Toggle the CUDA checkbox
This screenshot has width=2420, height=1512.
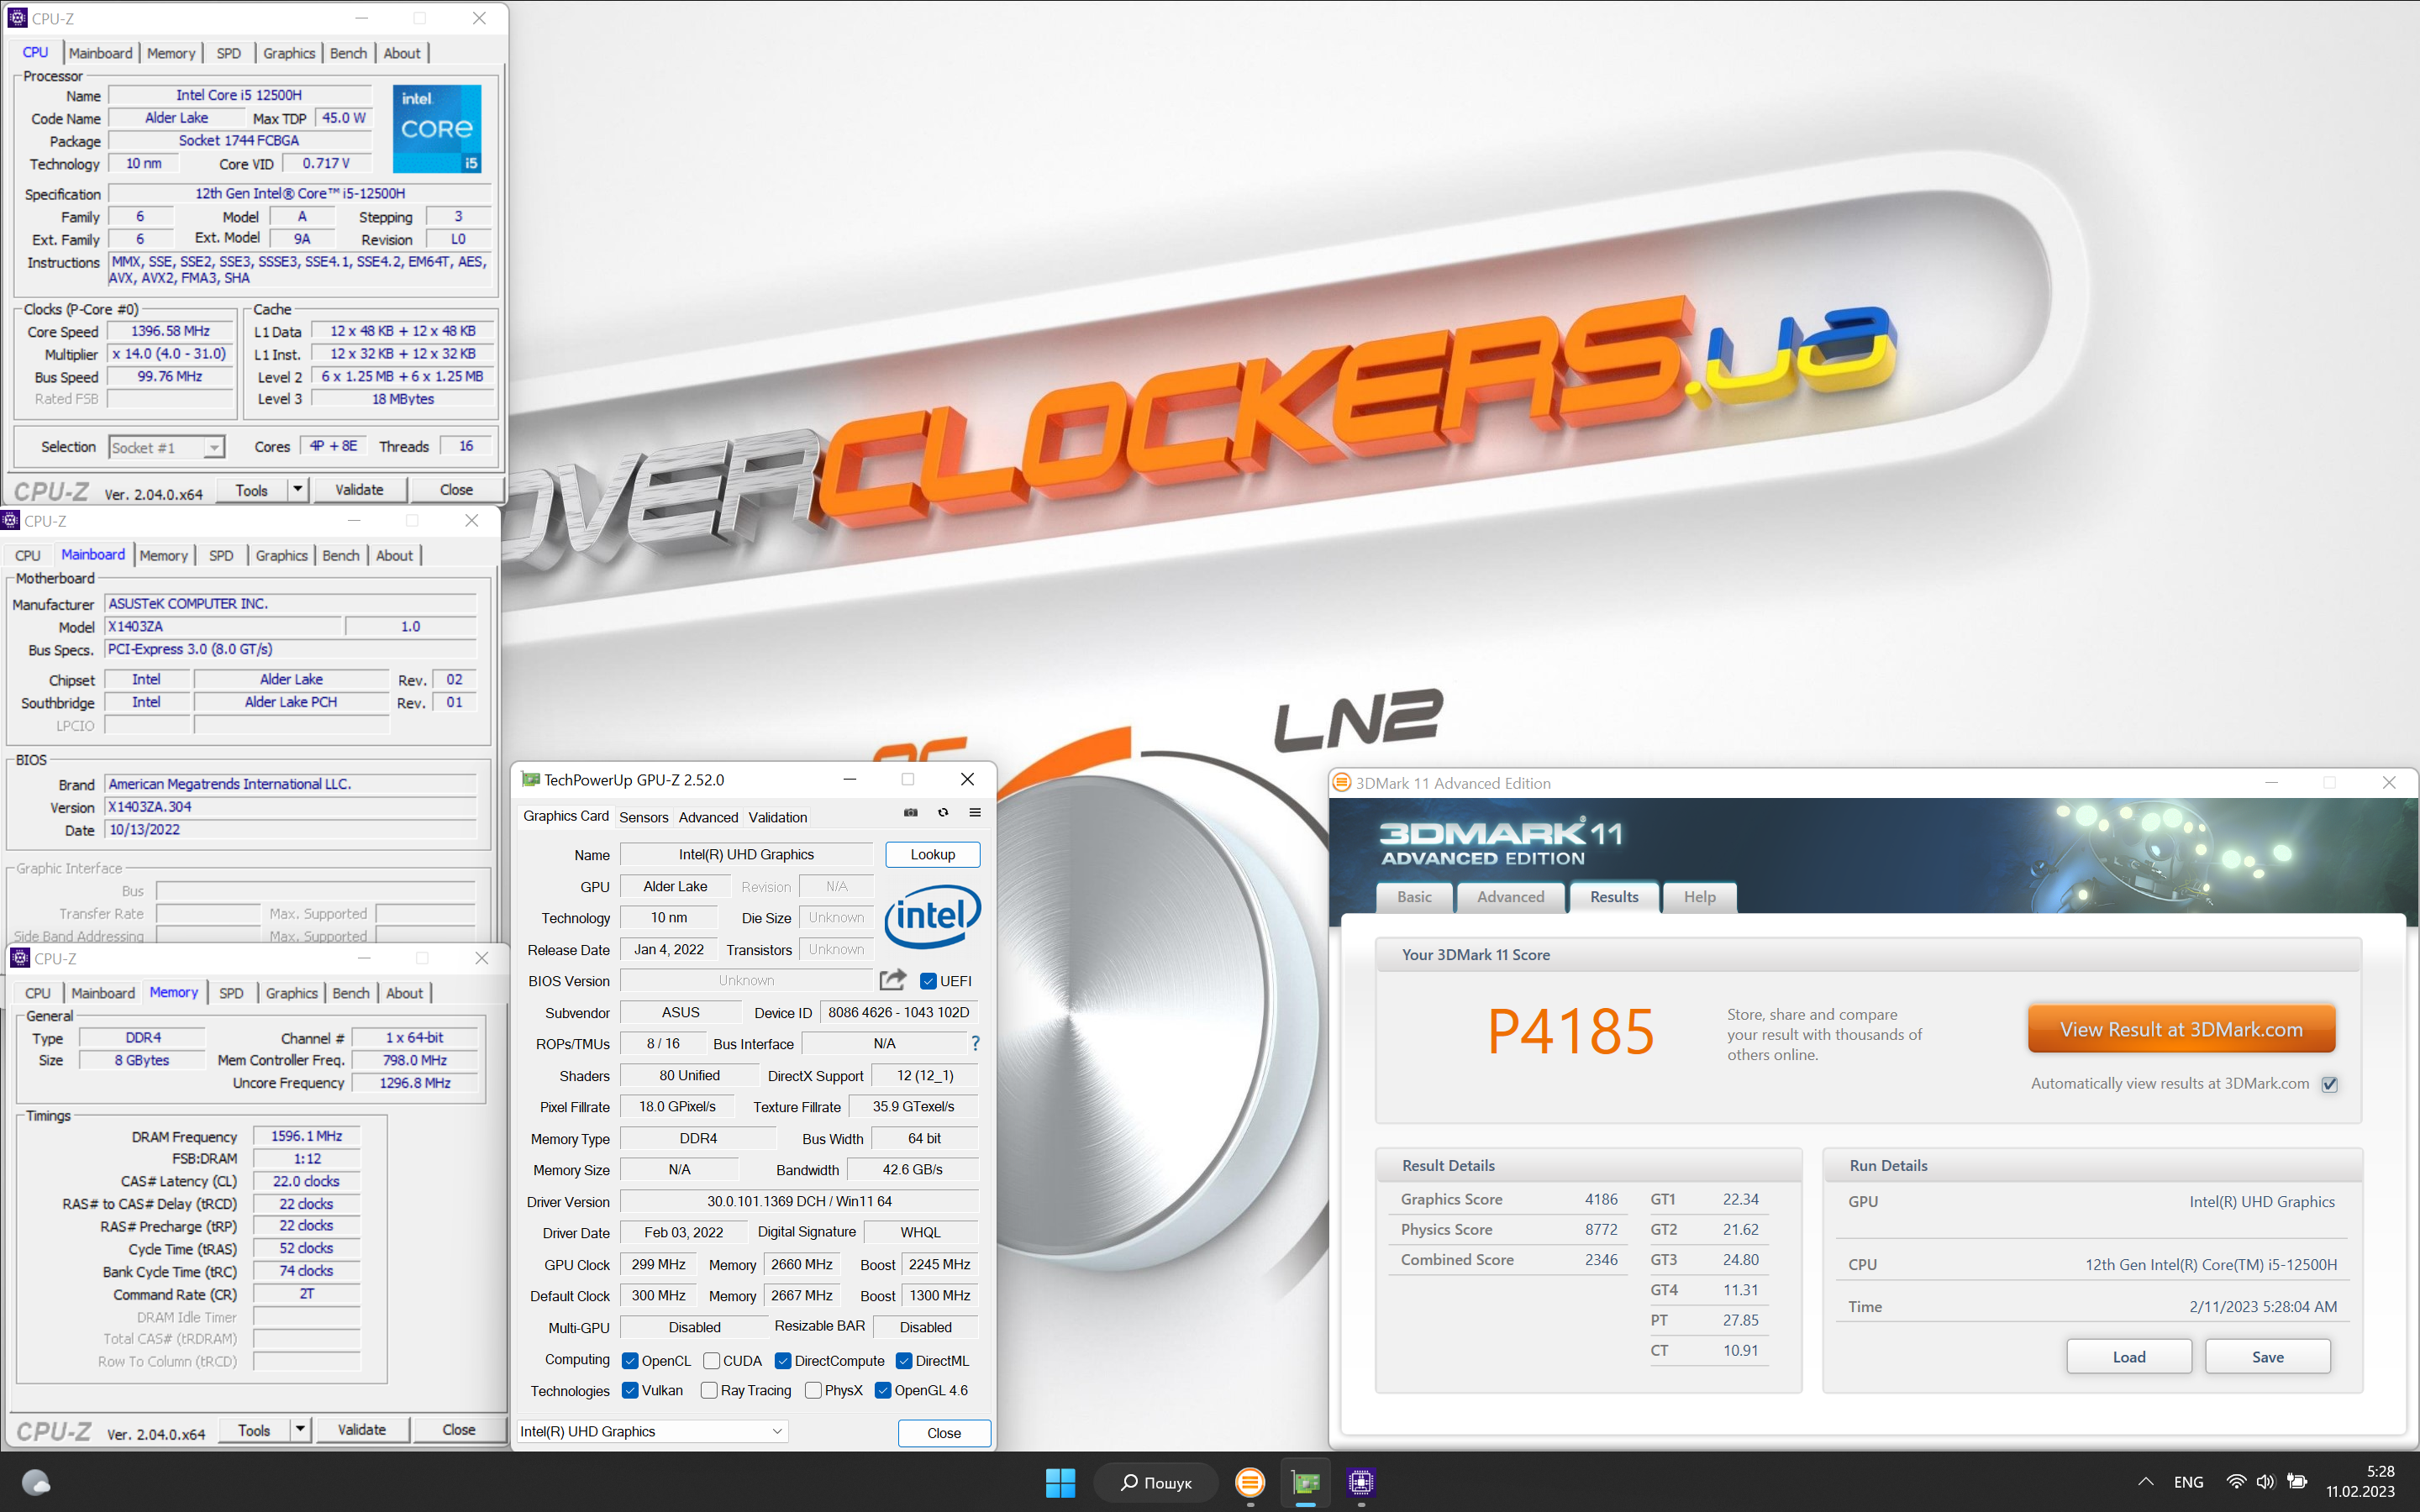[711, 1361]
